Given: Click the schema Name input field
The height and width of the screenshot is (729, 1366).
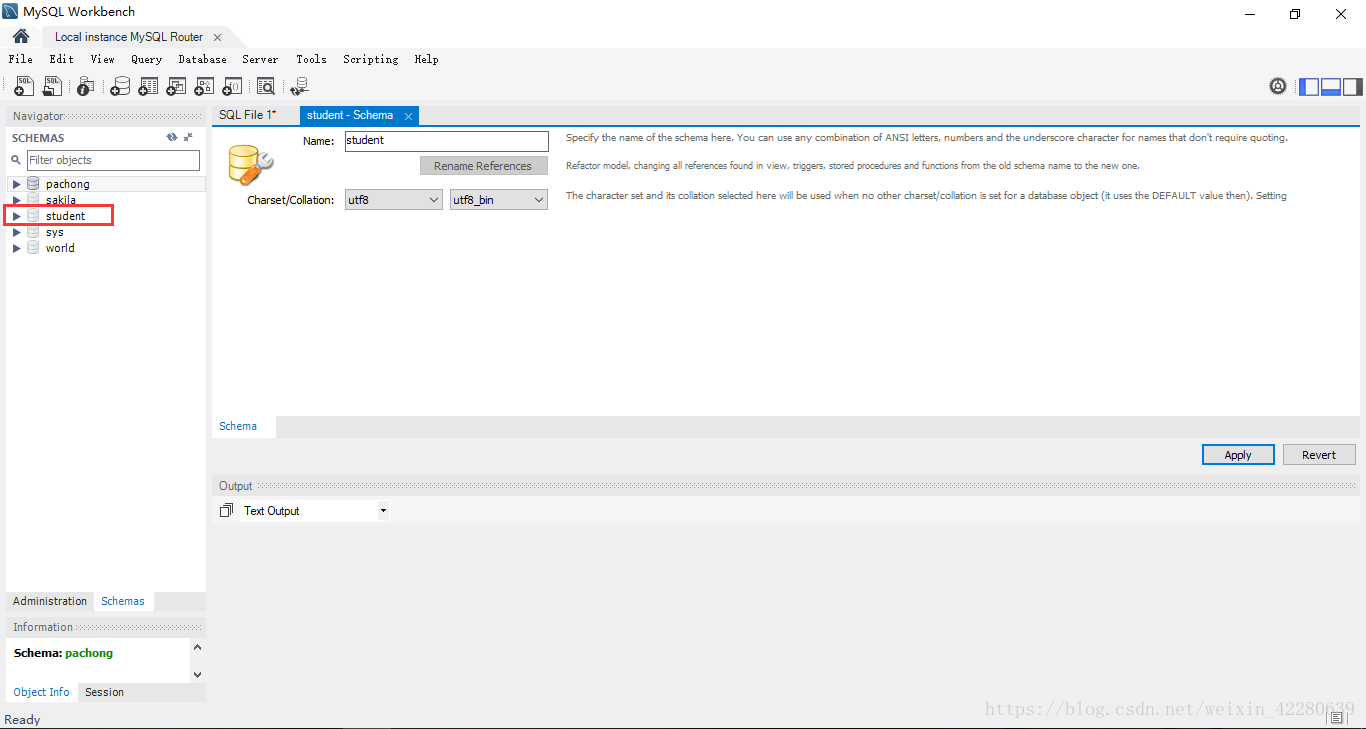Looking at the screenshot, I should (447, 141).
